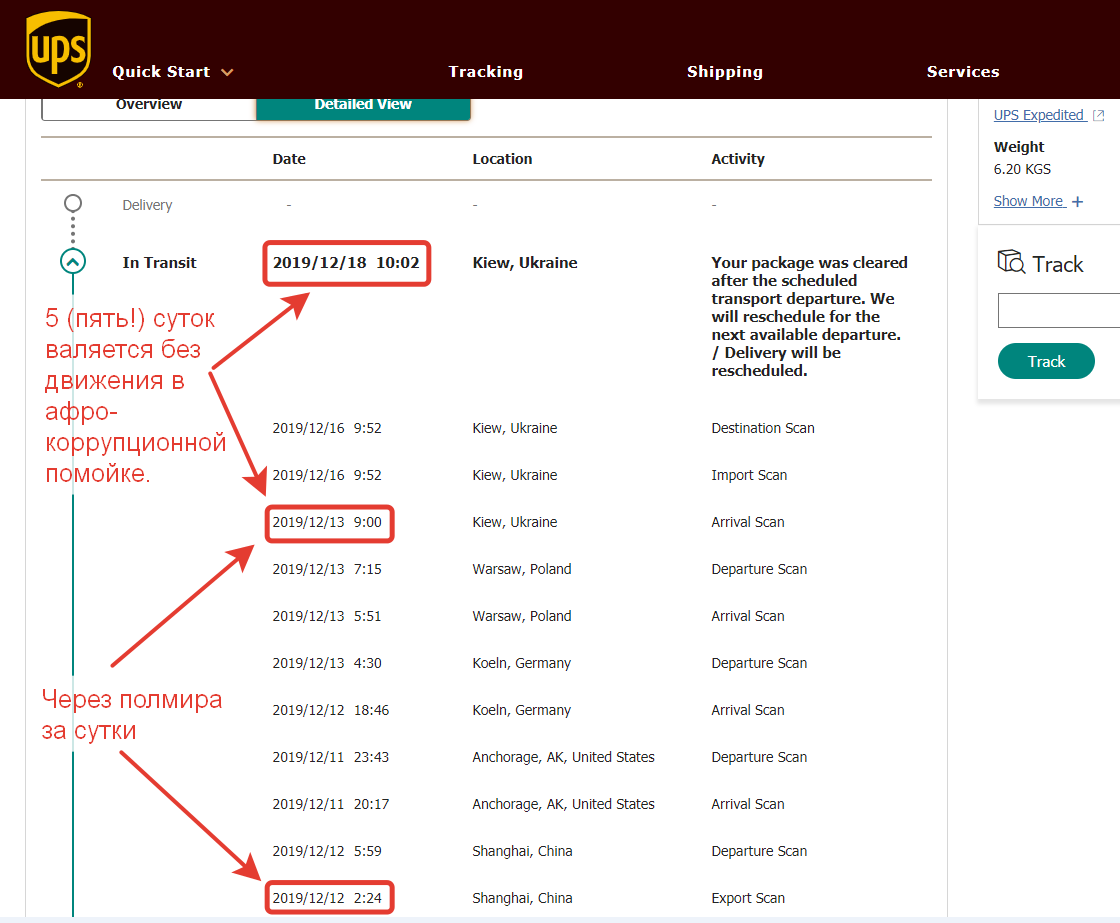Screen dimensions: 1120x923
Task: Click the green Track button
Action: 1046,361
